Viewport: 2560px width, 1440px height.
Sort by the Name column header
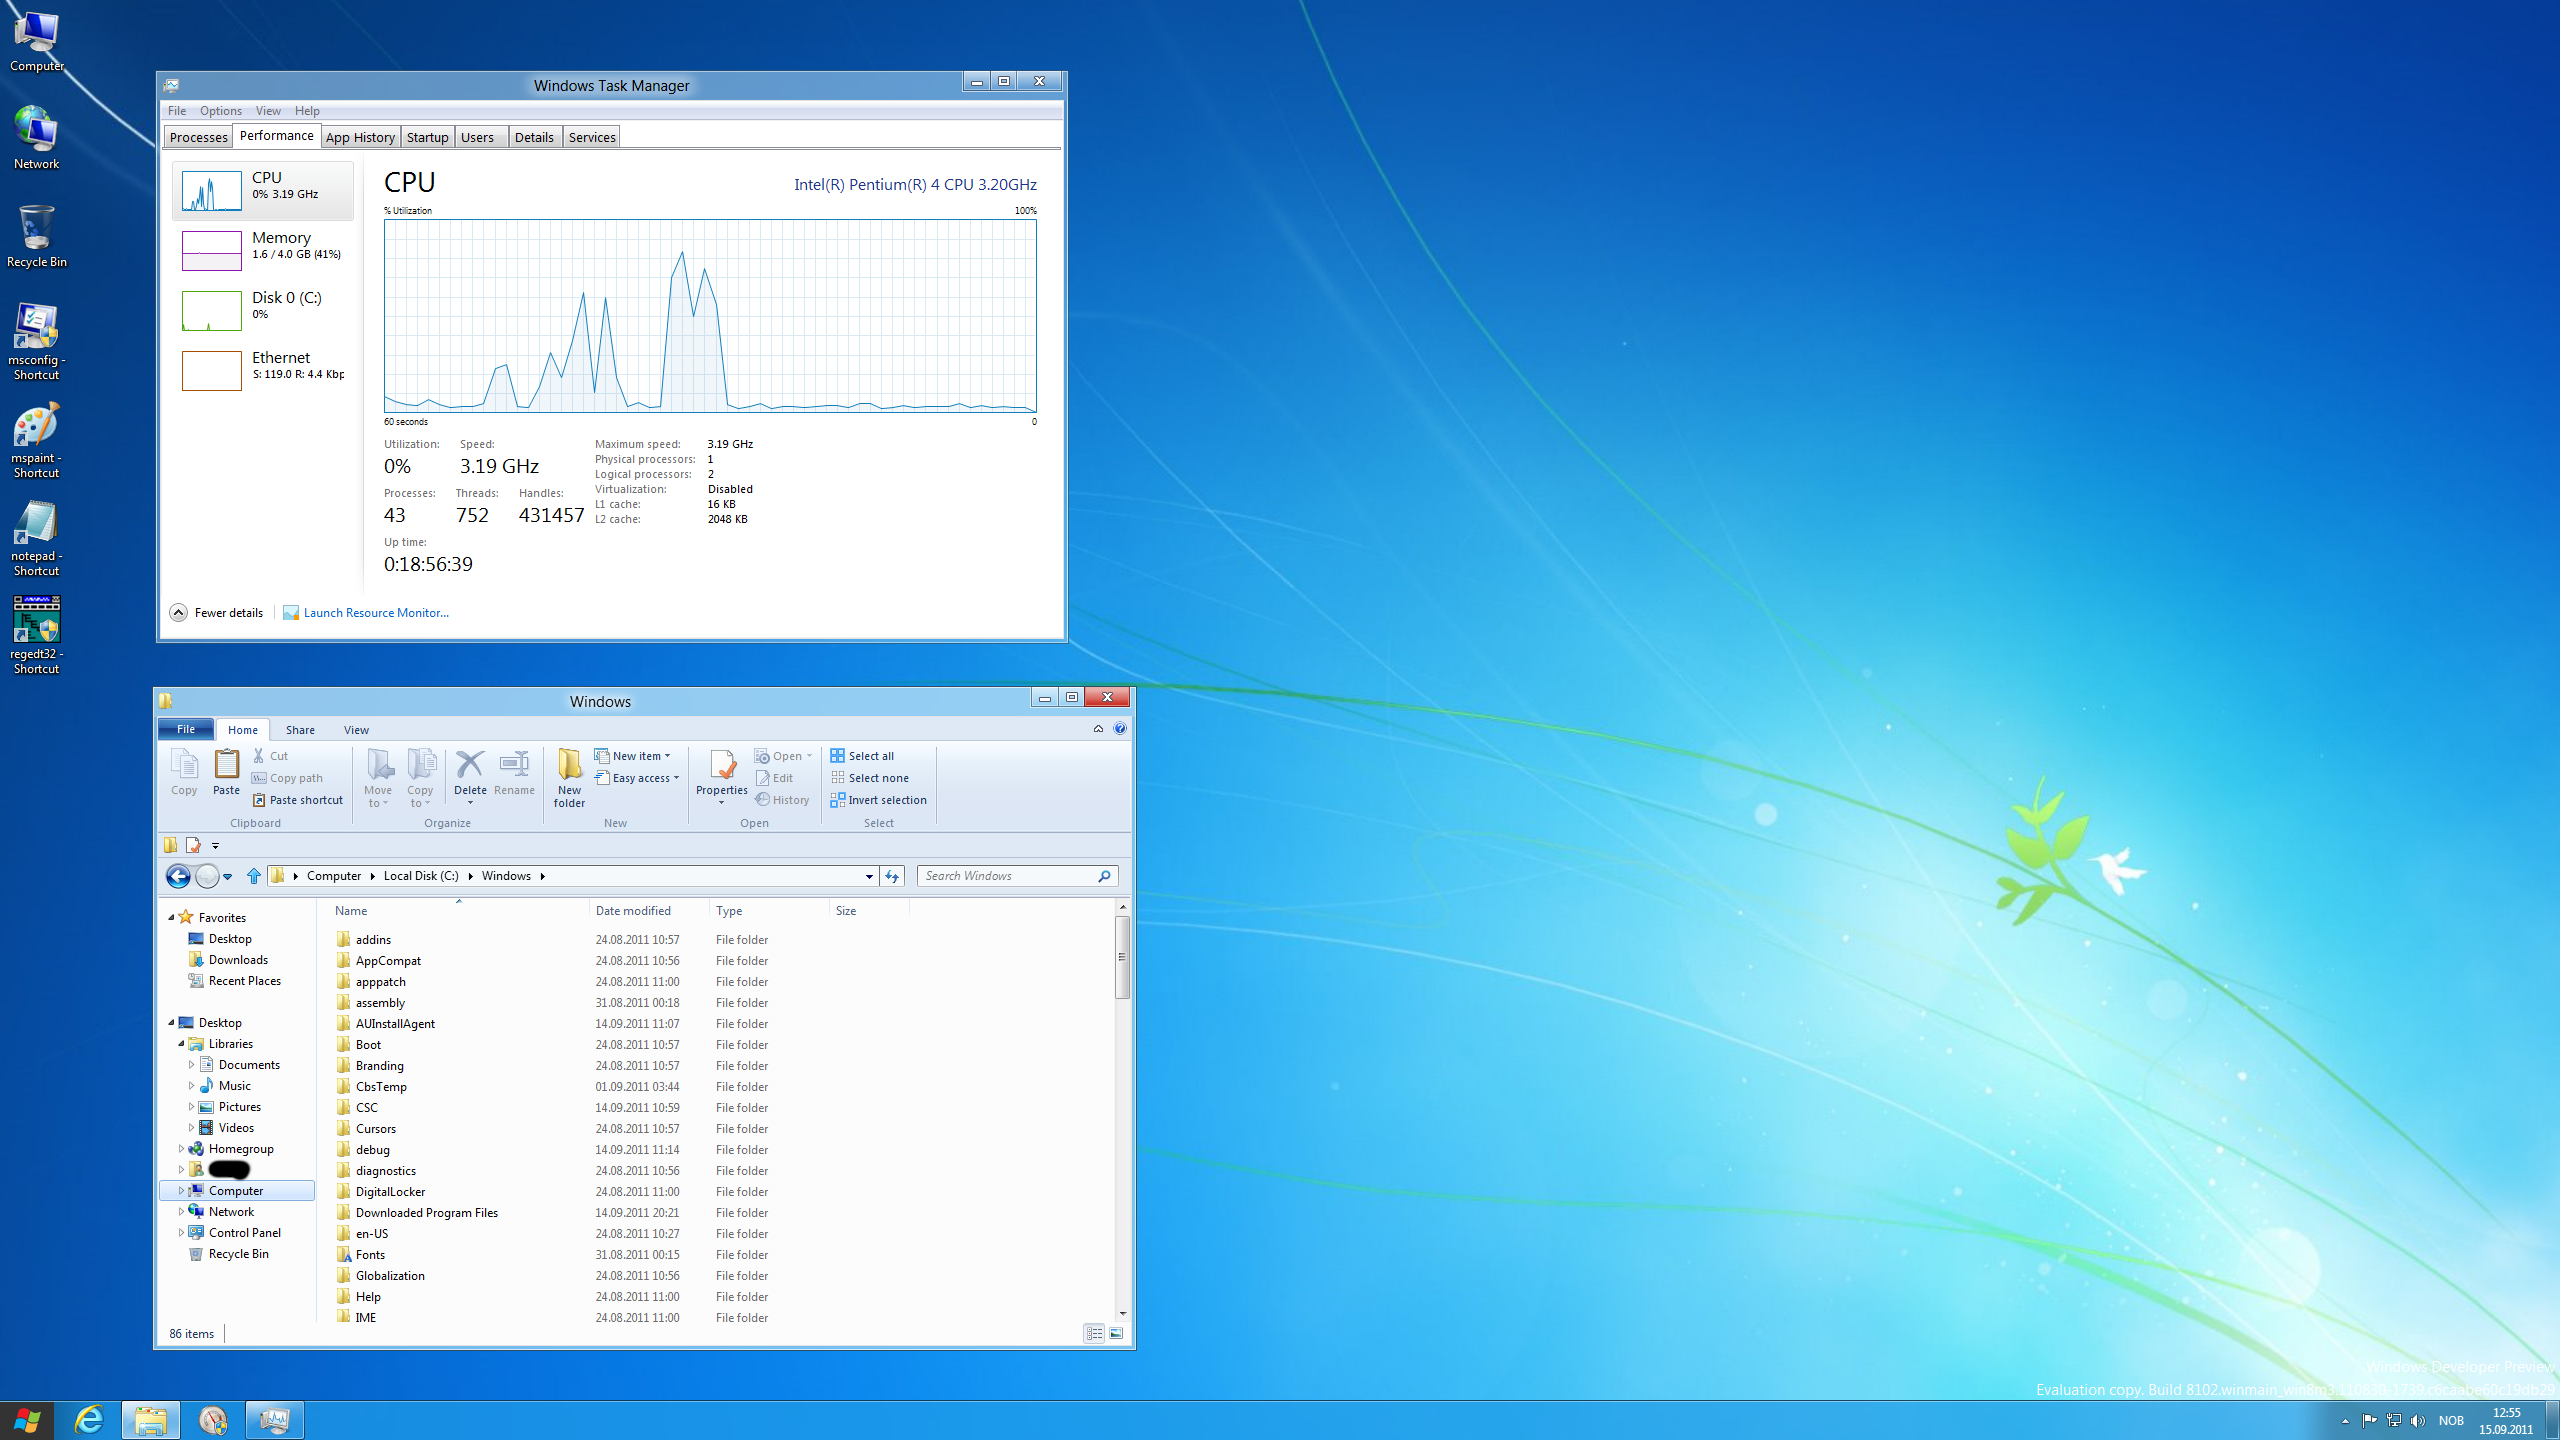(459, 910)
